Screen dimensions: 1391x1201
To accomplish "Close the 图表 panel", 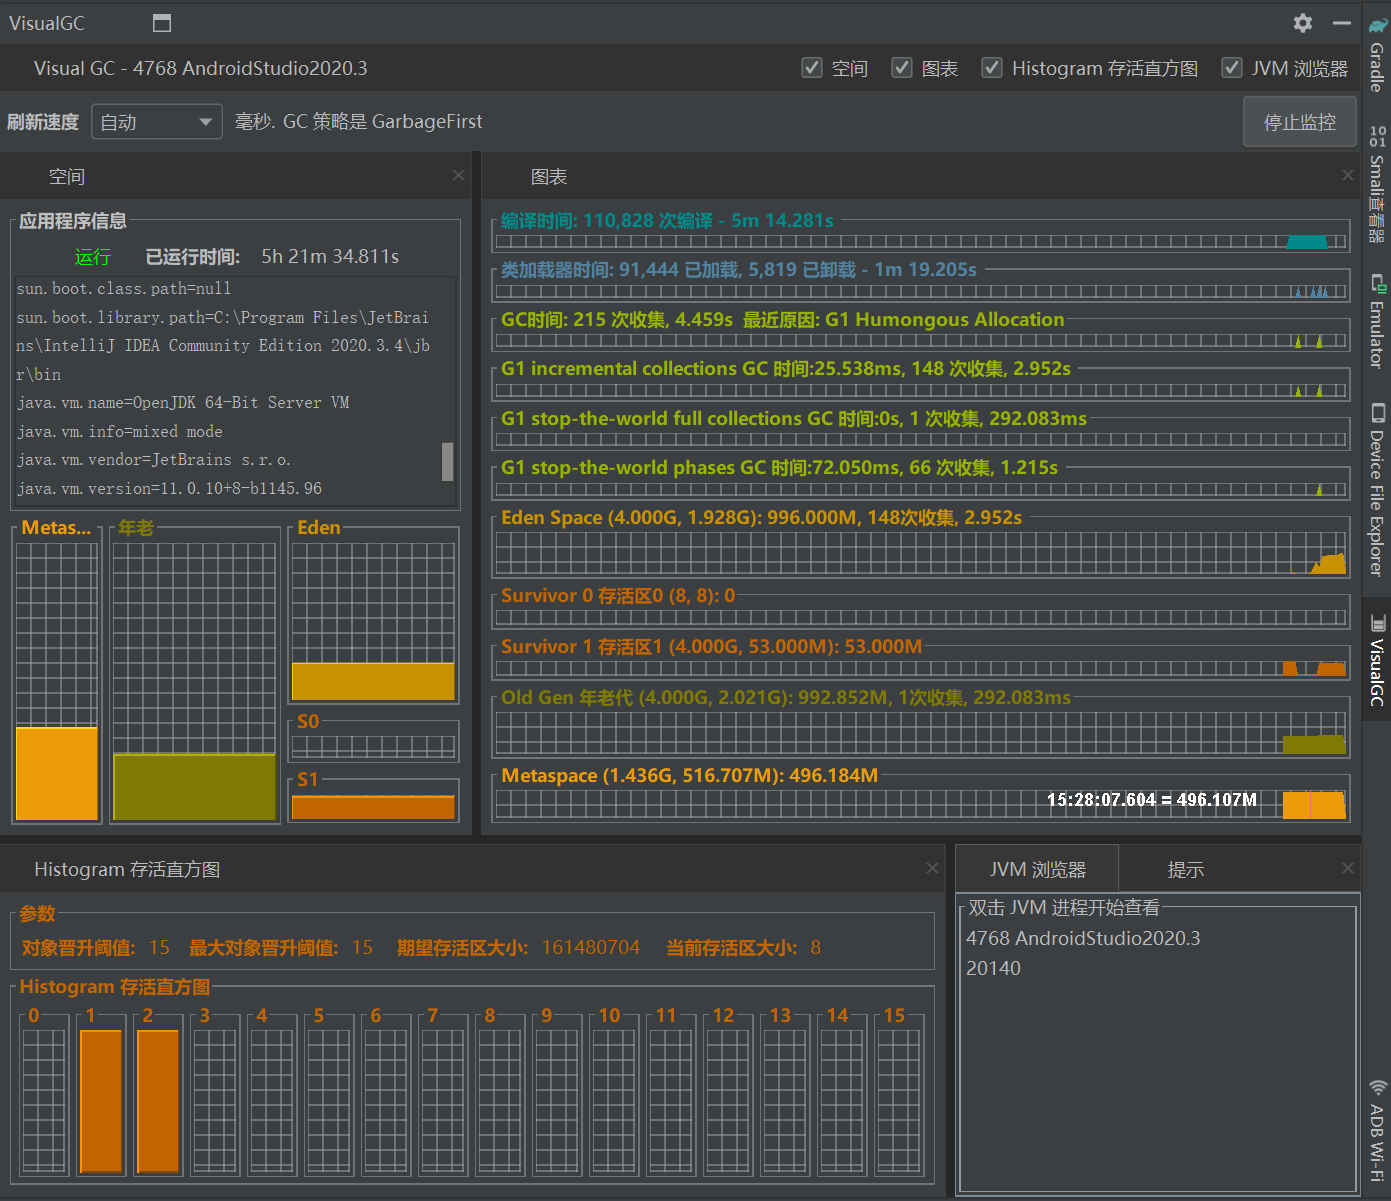I will point(1347,176).
